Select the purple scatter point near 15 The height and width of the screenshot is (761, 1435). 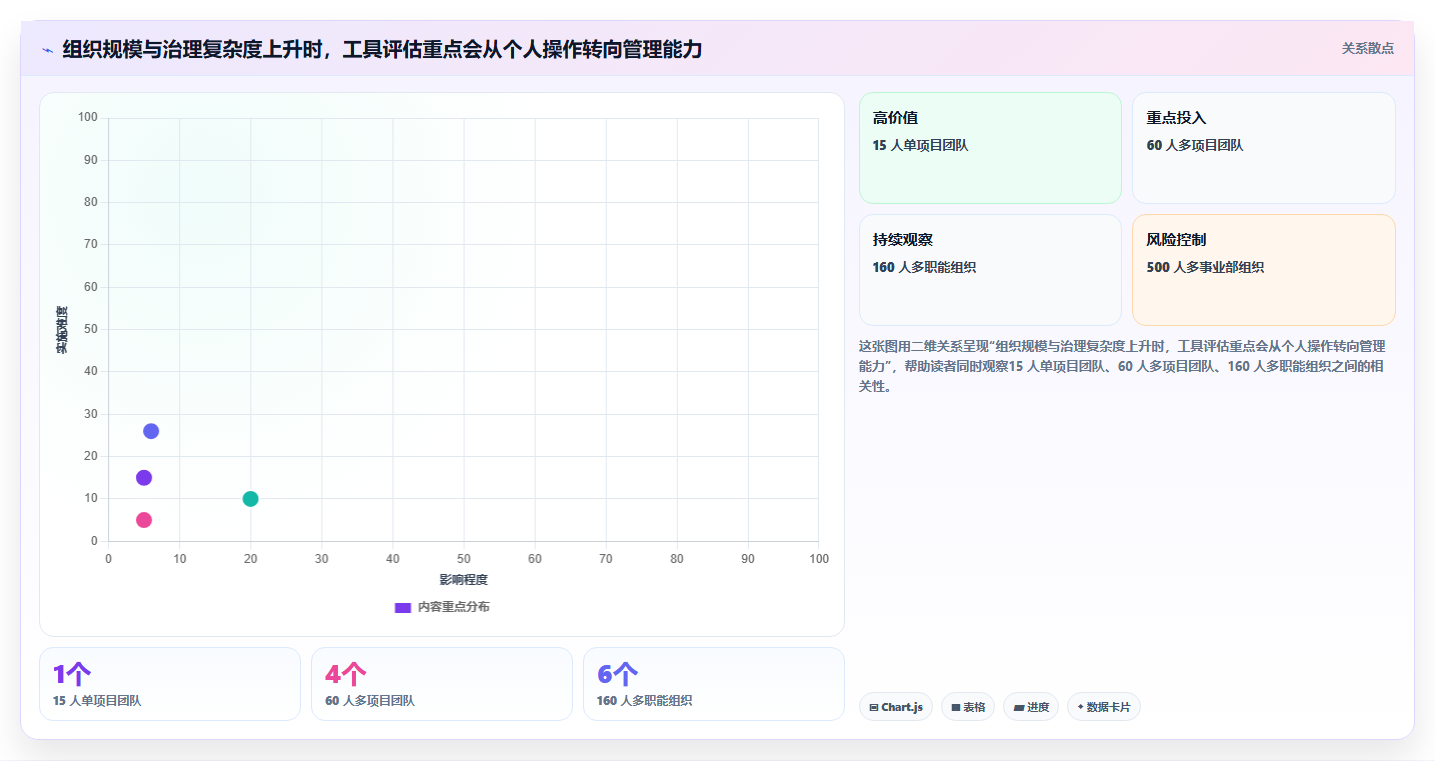[x=144, y=478]
